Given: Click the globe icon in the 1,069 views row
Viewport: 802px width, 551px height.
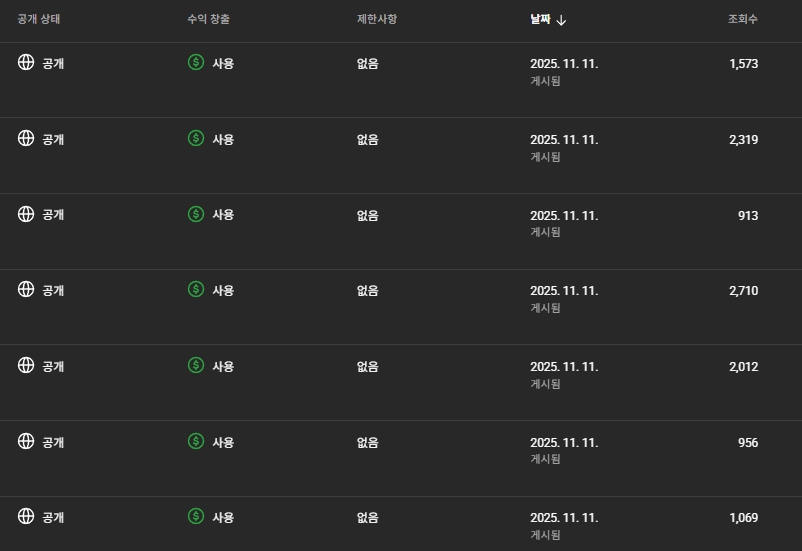Looking at the screenshot, I should pyautogui.click(x=26, y=517).
